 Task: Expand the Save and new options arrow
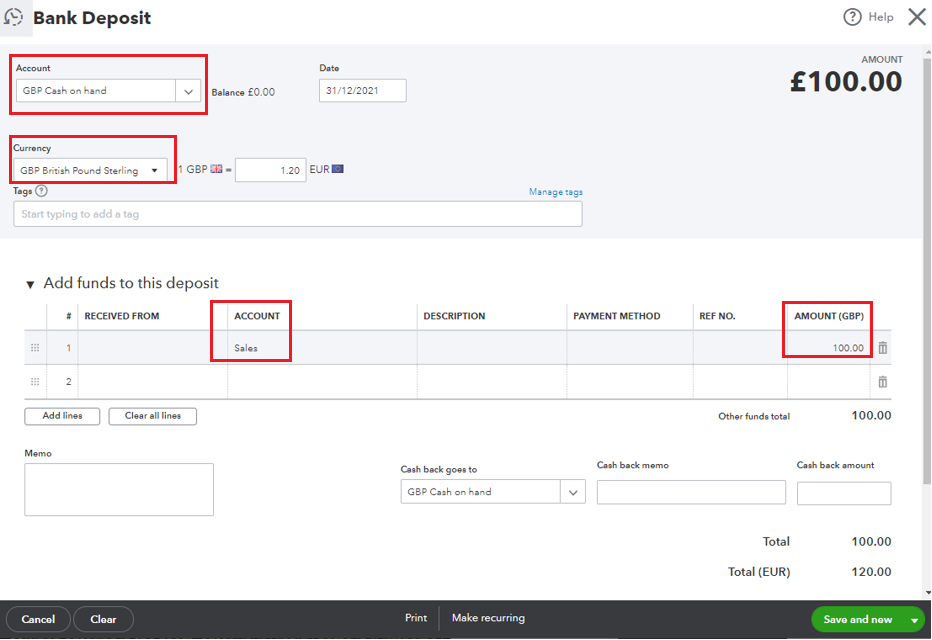[914, 620]
